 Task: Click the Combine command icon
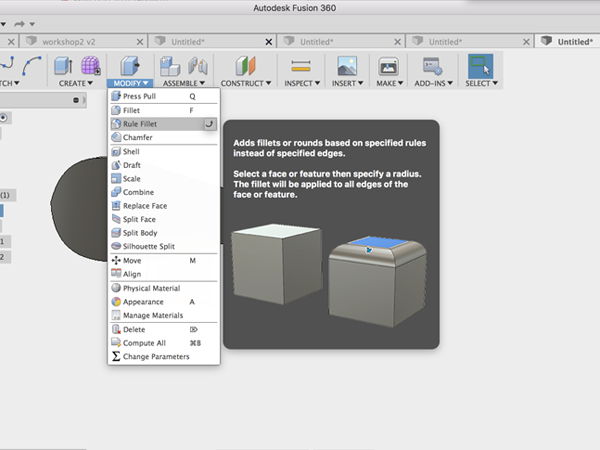click(116, 192)
